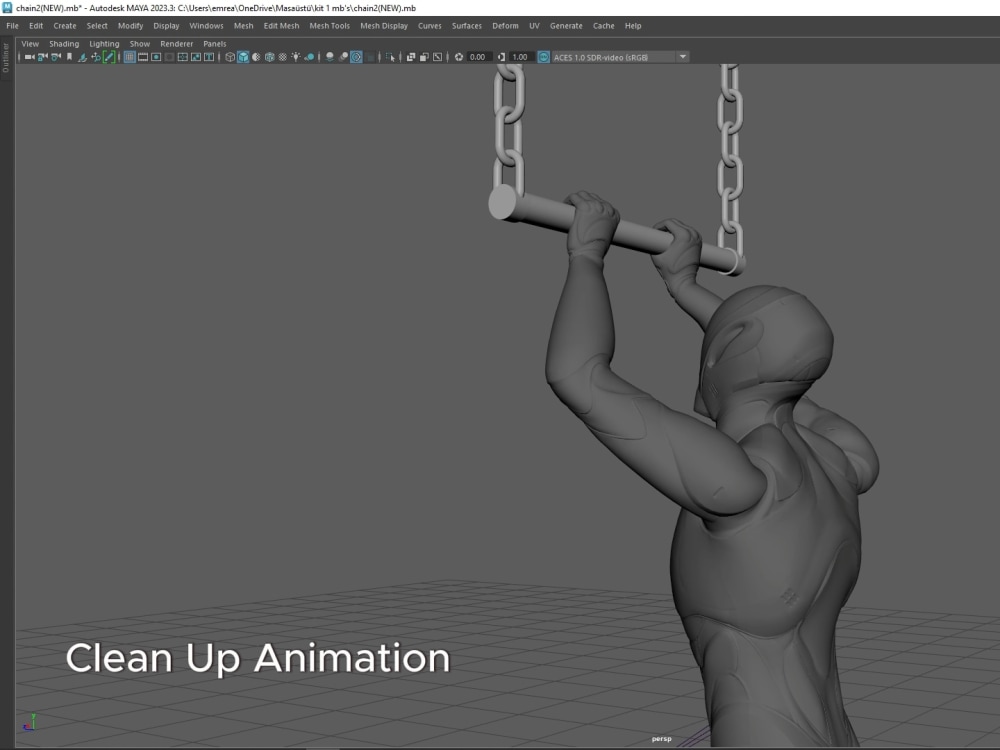Open the Mesh menu

[243, 26]
